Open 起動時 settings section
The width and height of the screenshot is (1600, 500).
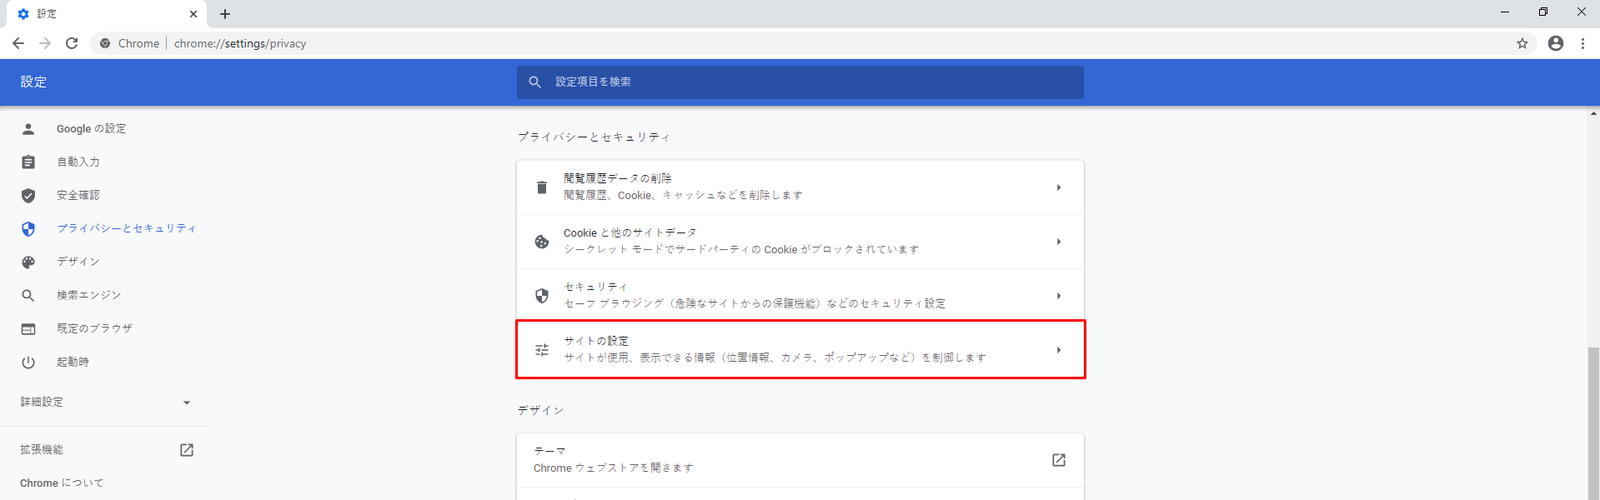tap(73, 362)
